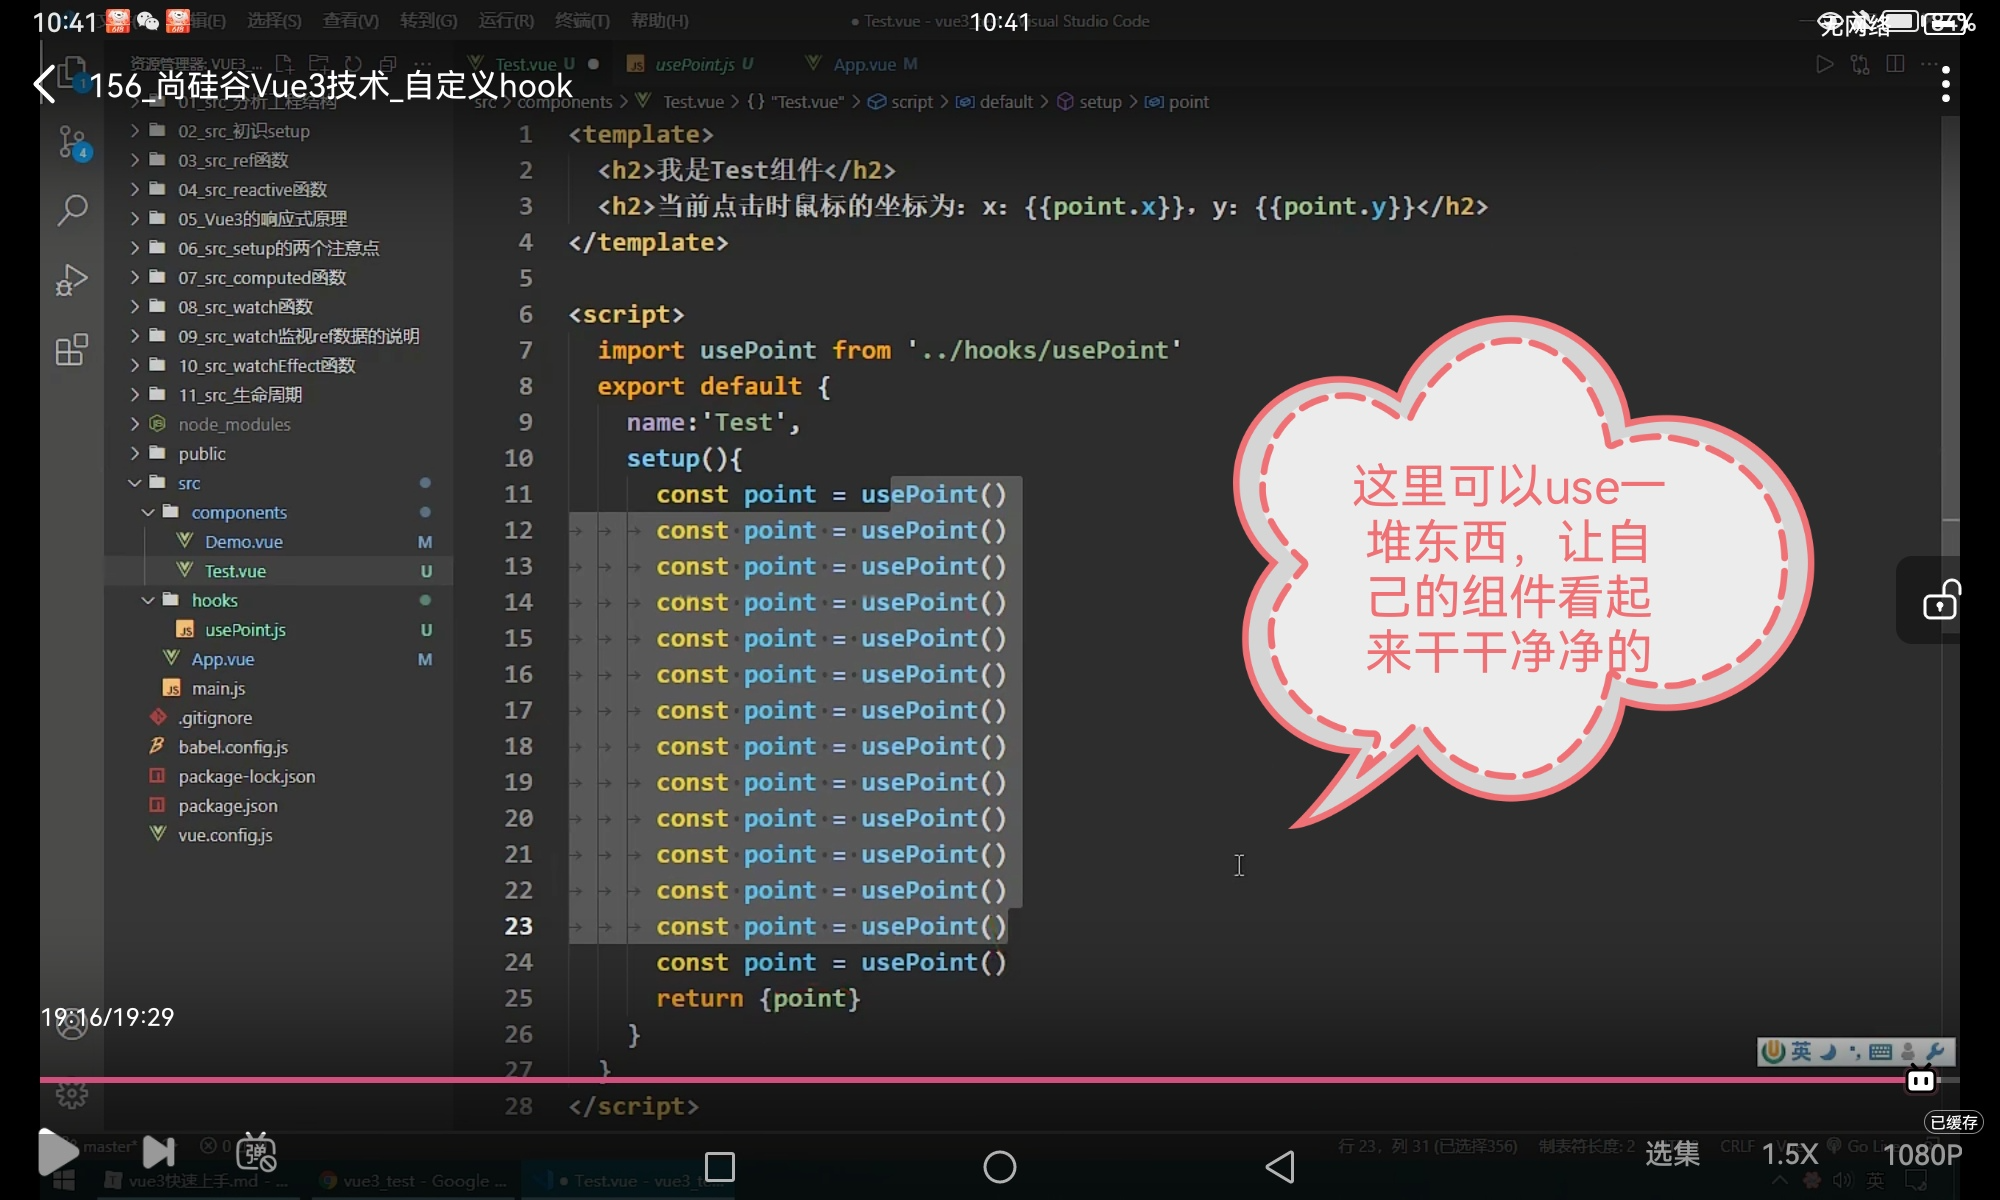Switch to the usePoint.js editor tab
This screenshot has height=1200, width=2000.
click(x=693, y=64)
